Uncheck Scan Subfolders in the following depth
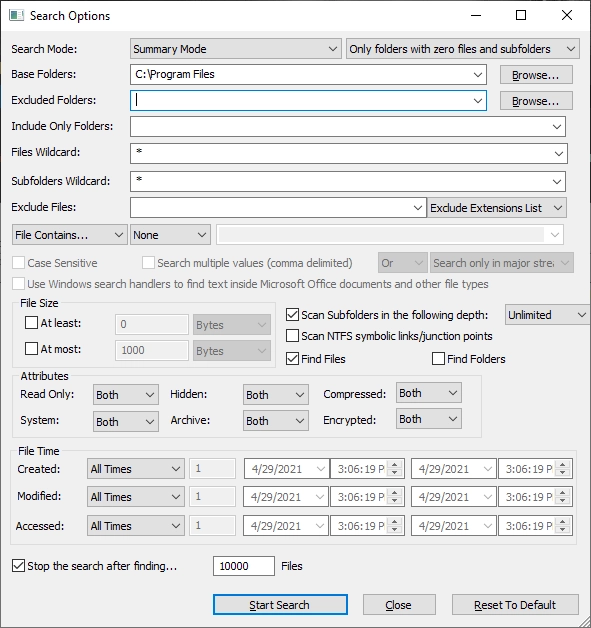Image resolution: width=591 pixels, height=628 pixels. point(292,315)
